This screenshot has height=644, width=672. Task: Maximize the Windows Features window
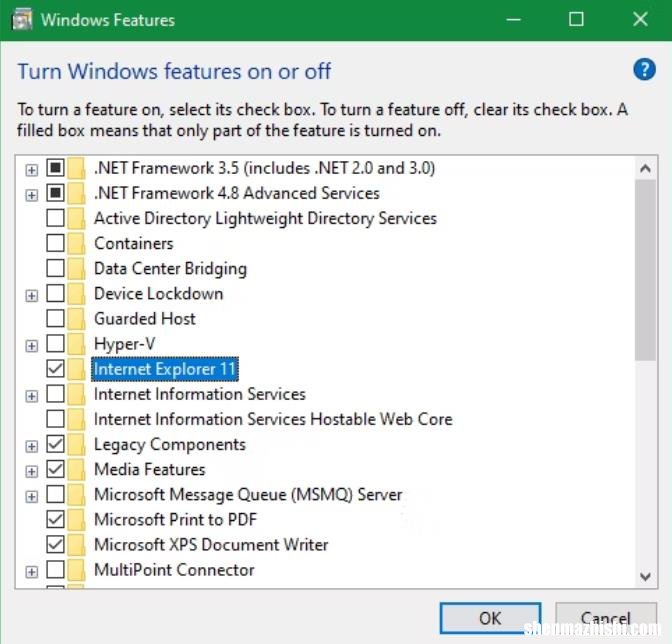[576, 20]
